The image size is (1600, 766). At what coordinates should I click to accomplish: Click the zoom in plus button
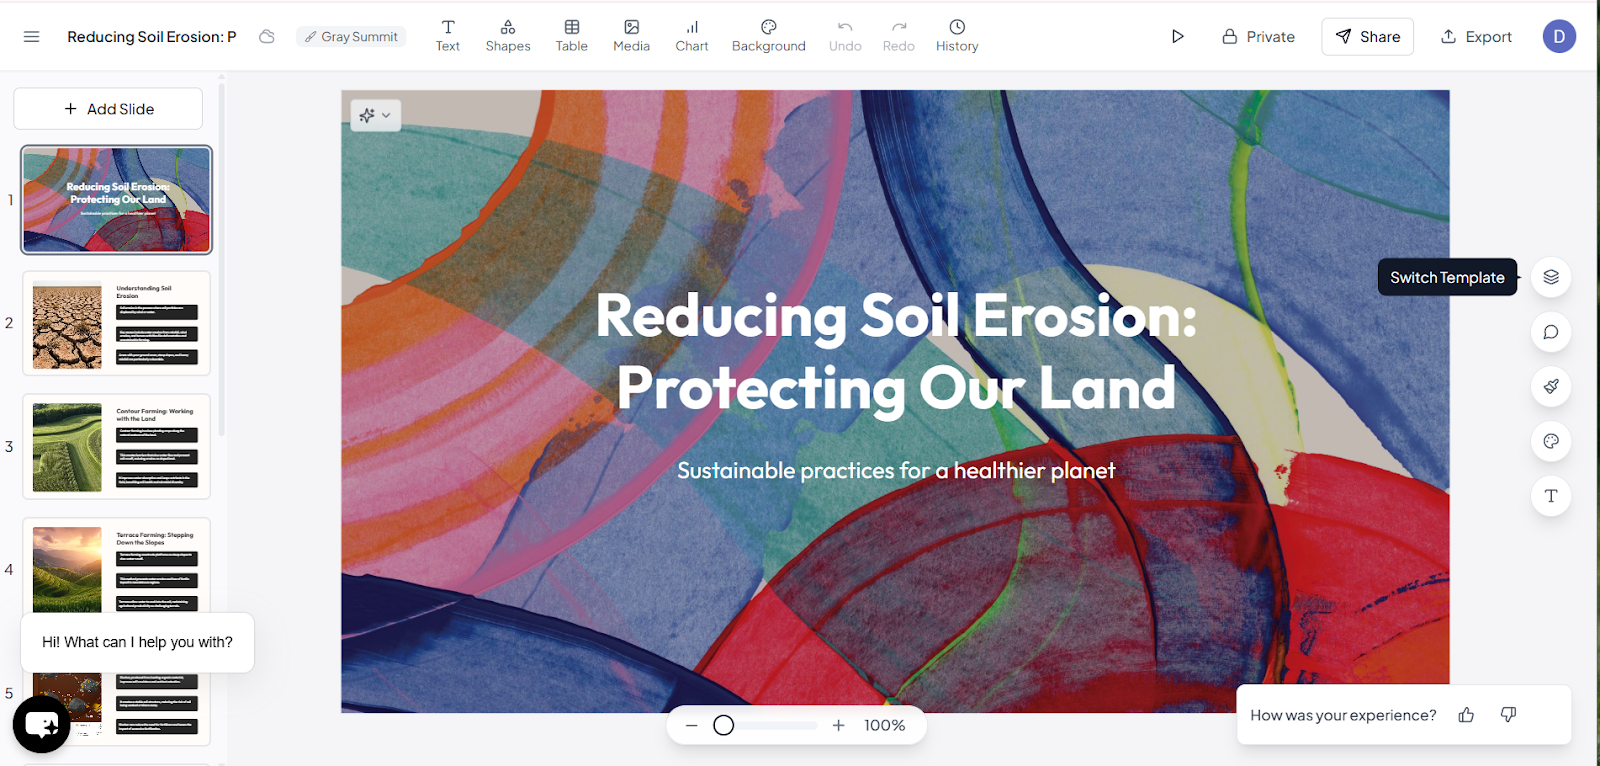coord(838,725)
